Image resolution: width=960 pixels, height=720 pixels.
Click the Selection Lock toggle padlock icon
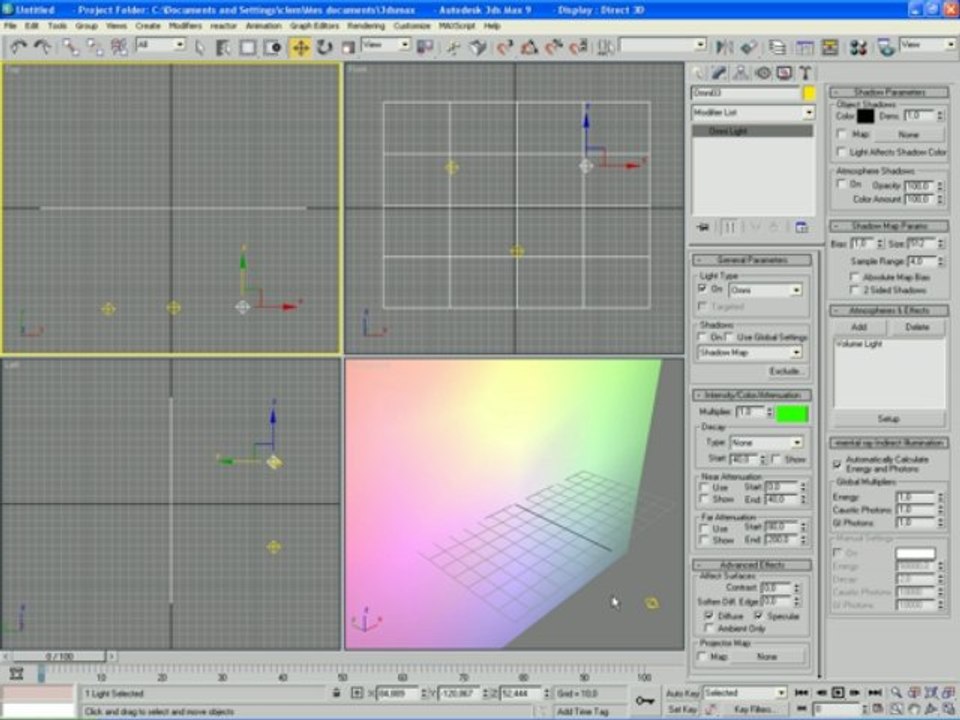336,693
